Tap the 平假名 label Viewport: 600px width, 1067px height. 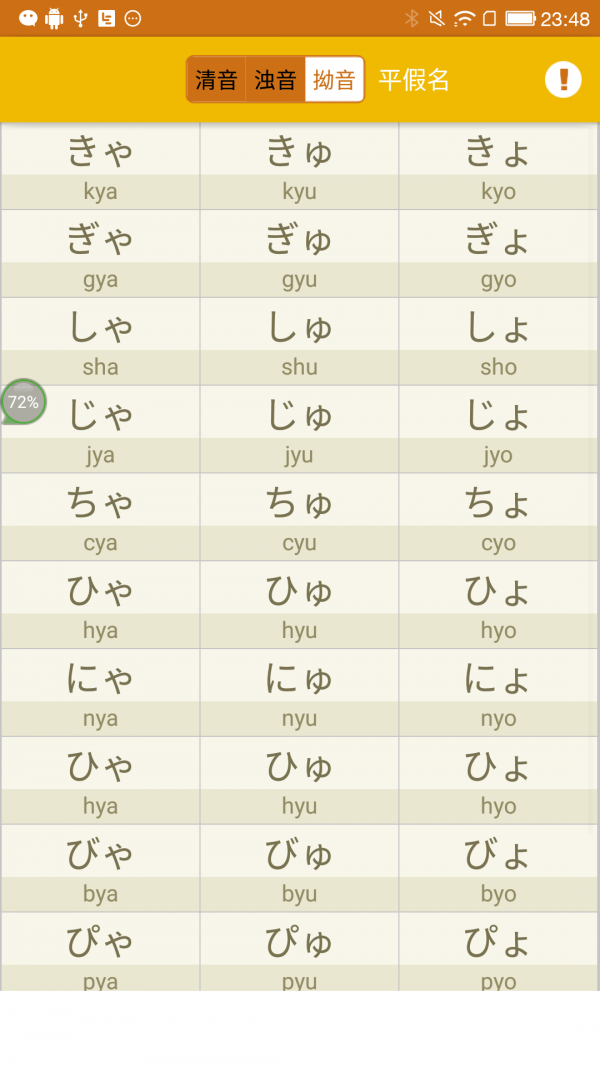[414, 80]
